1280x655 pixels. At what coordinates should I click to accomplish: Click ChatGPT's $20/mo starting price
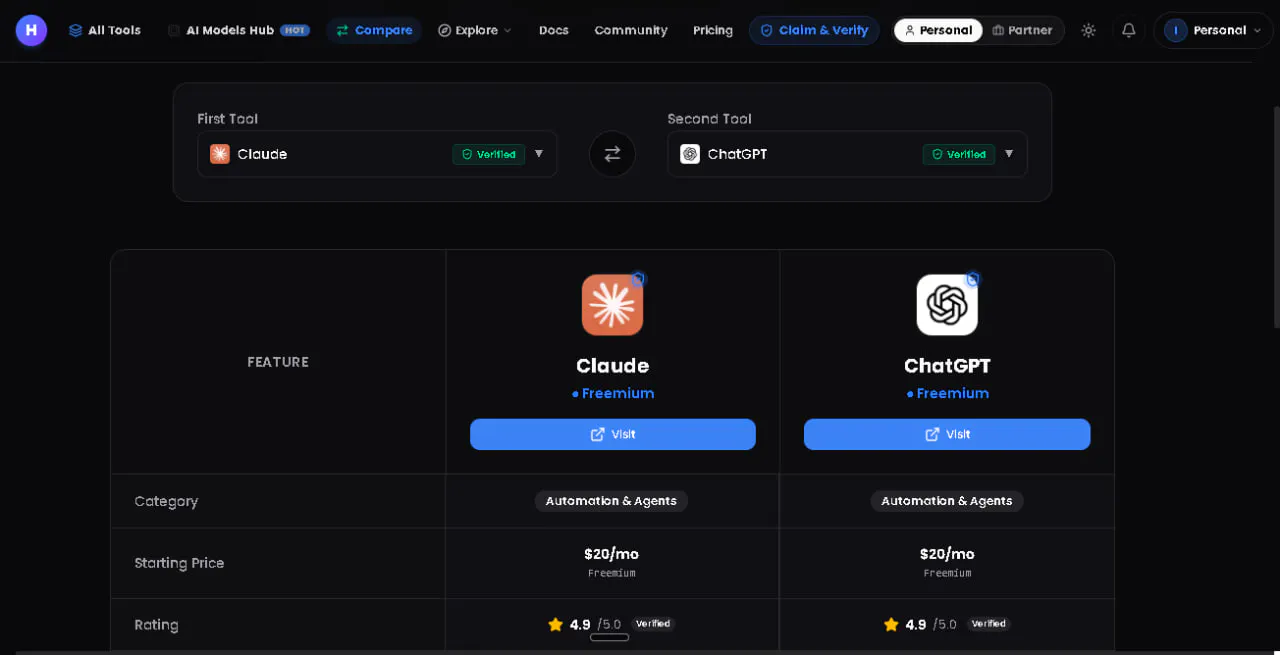pyautogui.click(x=947, y=554)
